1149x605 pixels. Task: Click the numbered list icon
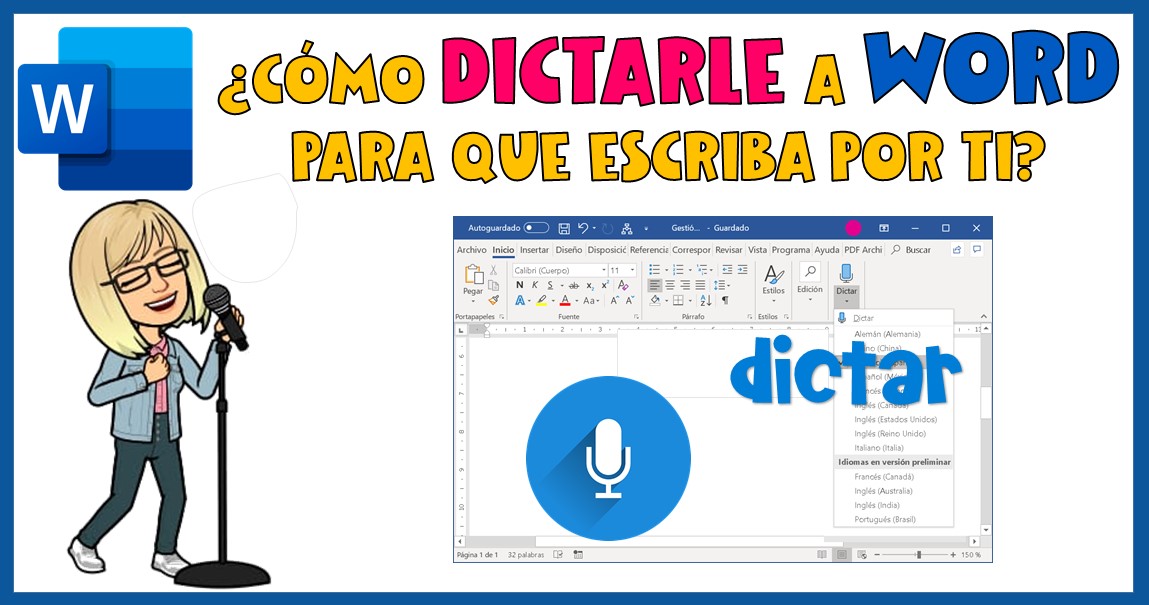678,270
